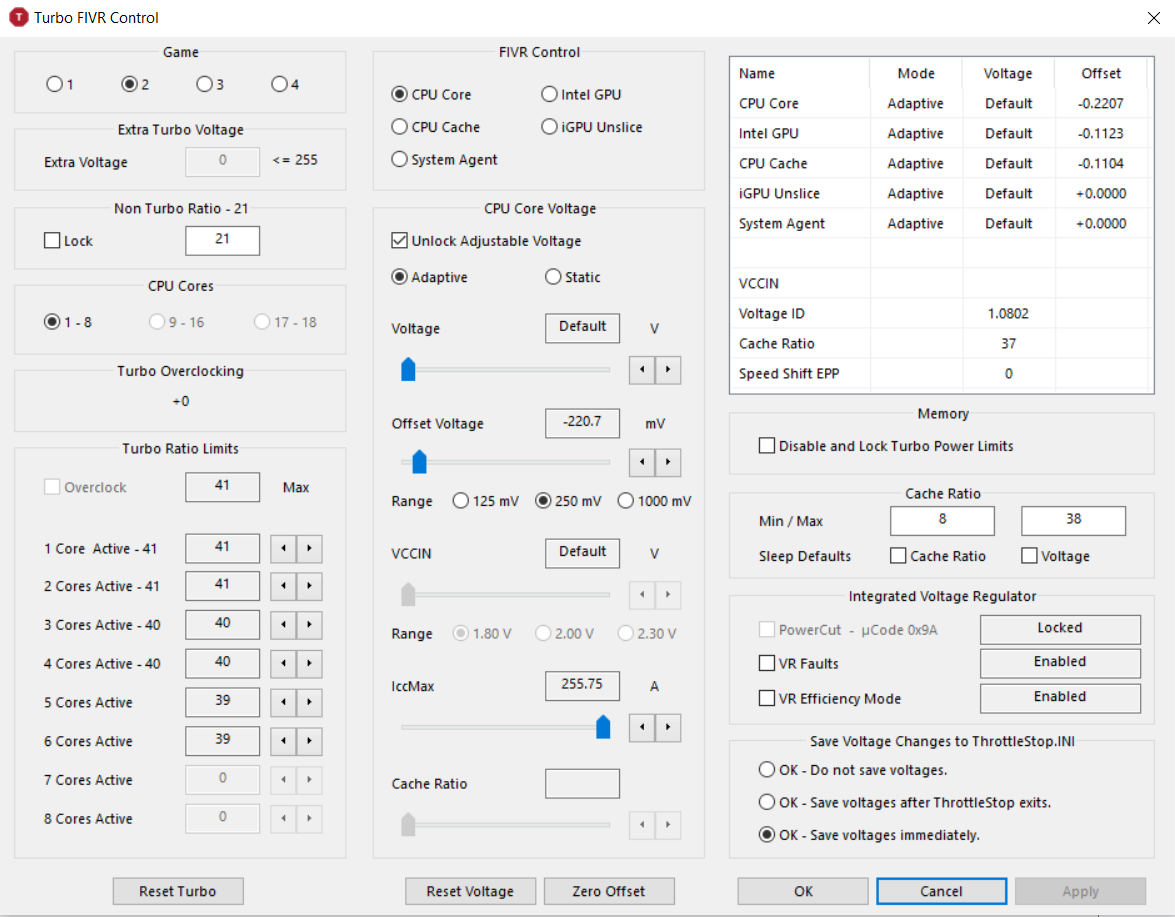The image size is (1175, 917).
Task: Check the VR Efficiency Mode box
Action: click(x=767, y=699)
